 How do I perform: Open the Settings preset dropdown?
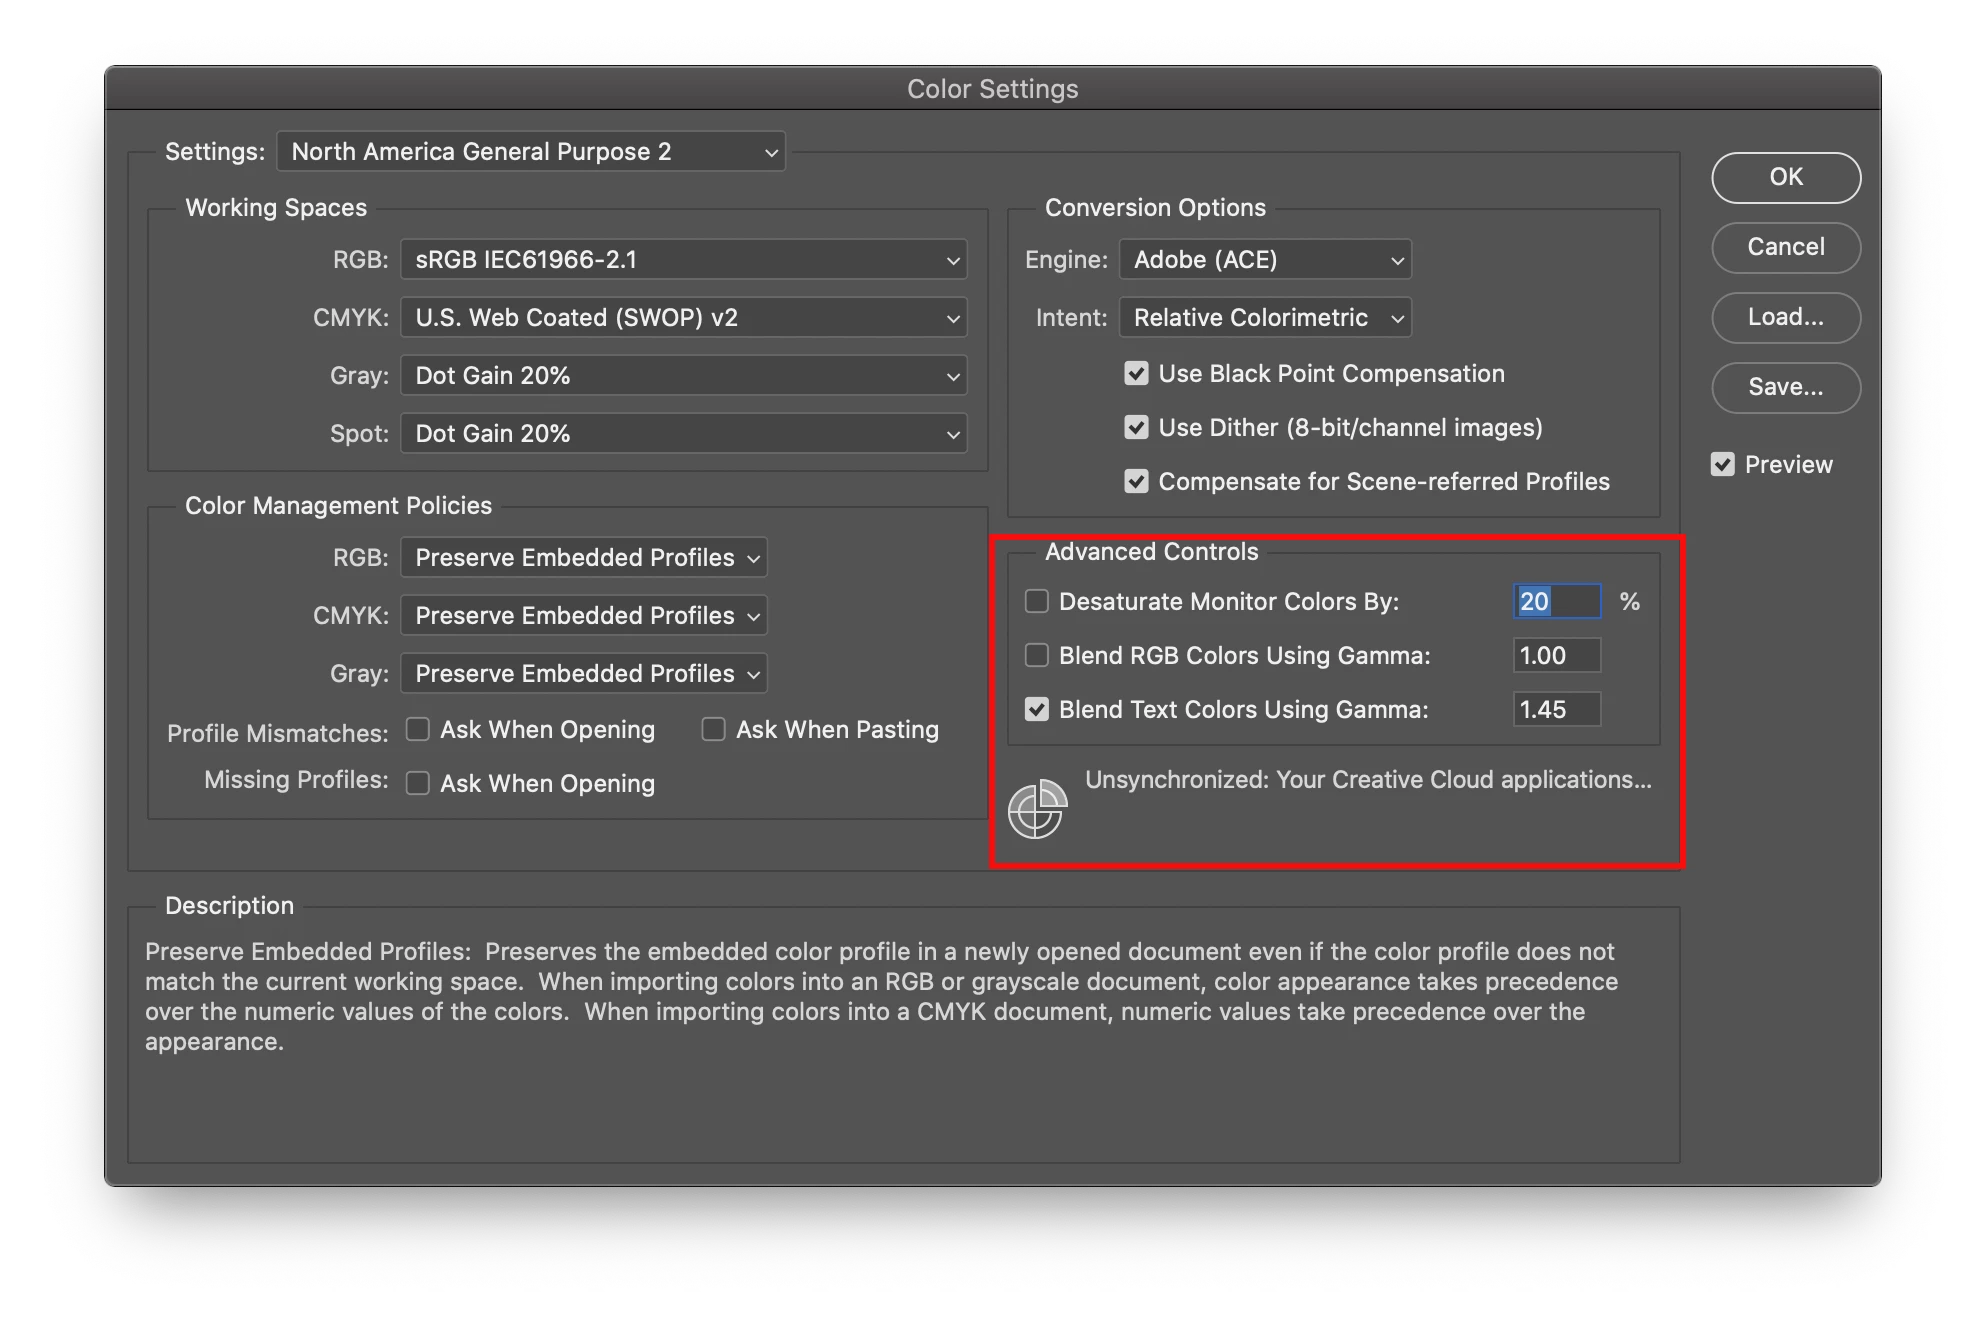click(x=531, y=152)
